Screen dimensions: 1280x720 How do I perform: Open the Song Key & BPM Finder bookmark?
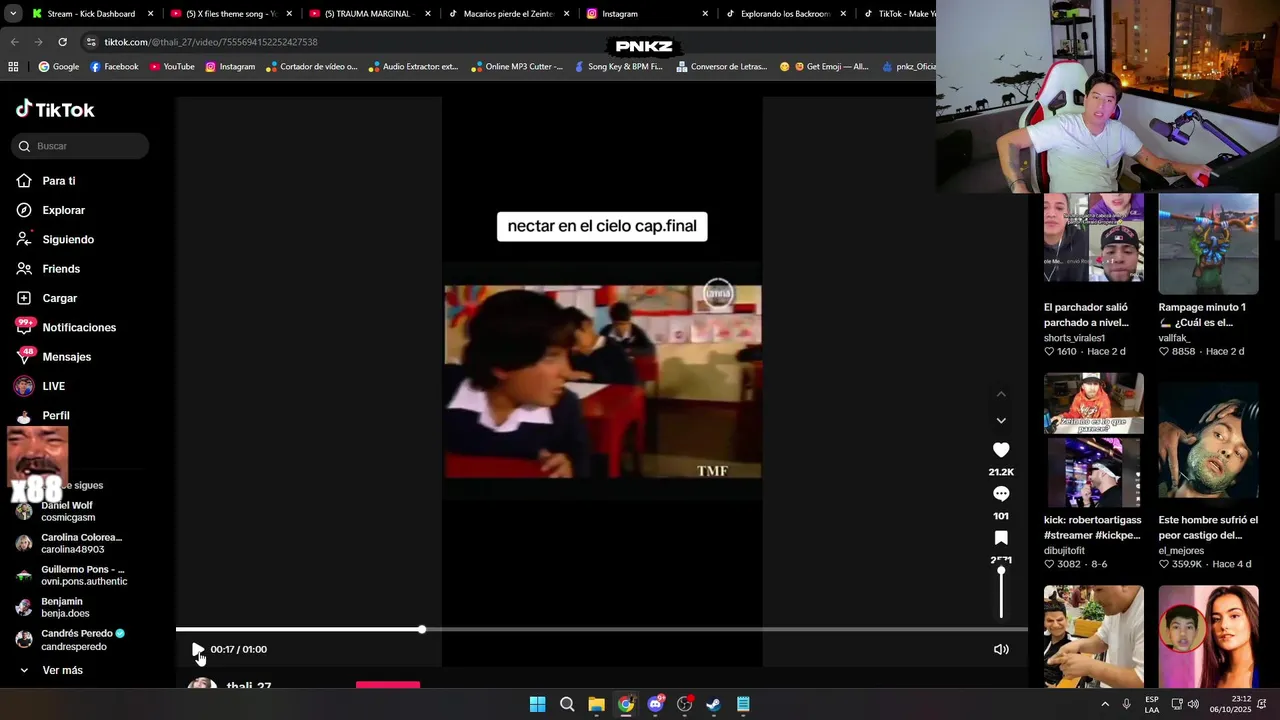(x=619, y=67)
